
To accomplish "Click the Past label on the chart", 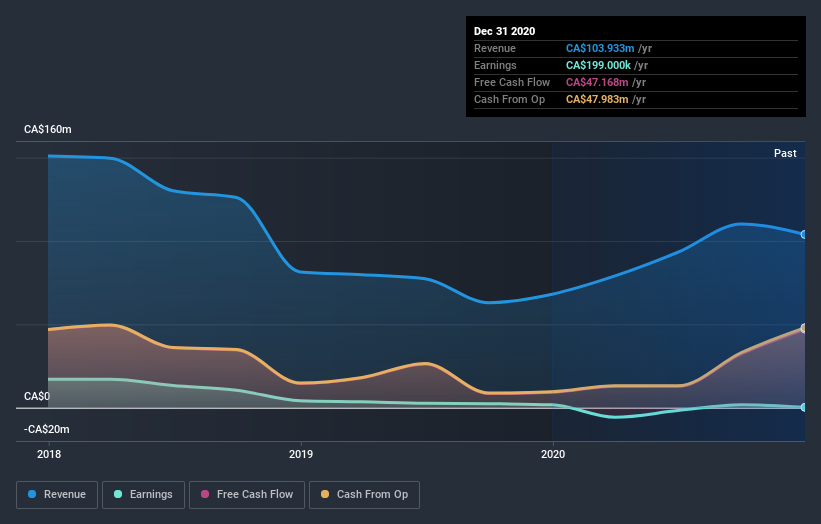I will [785, 153].
